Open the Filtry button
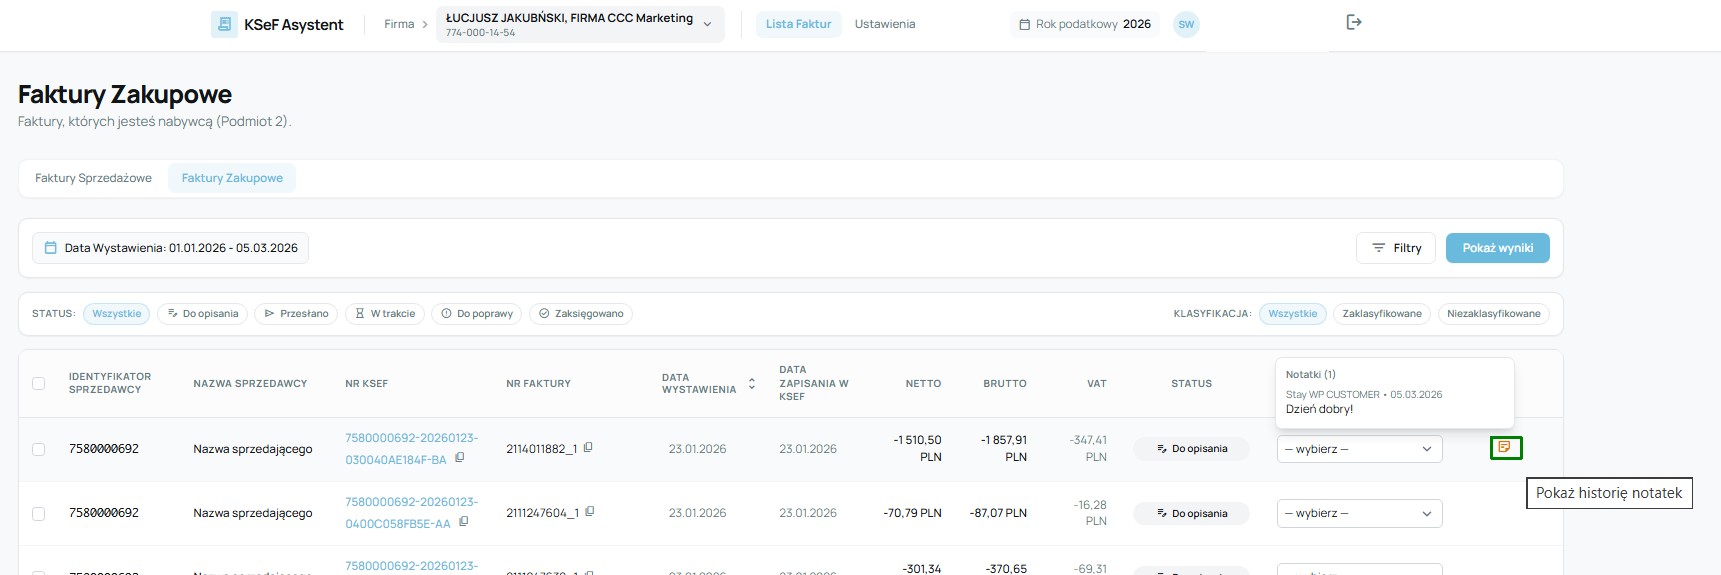The width and height of the screenshot is (1721, 575). pyautogui.click(x=1396, y=248)
